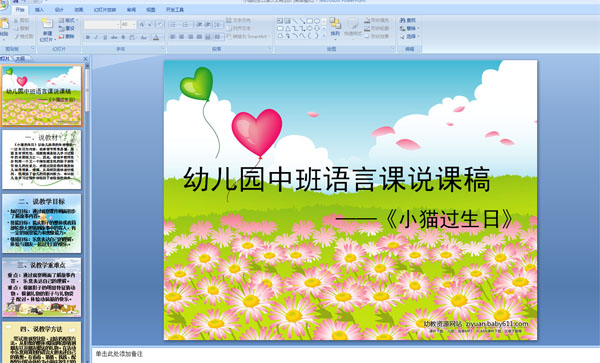The height and width of the screenshot is (363, 600).
Task: Open the Text Direction (文字方向) dropdown
Action: 240,20
